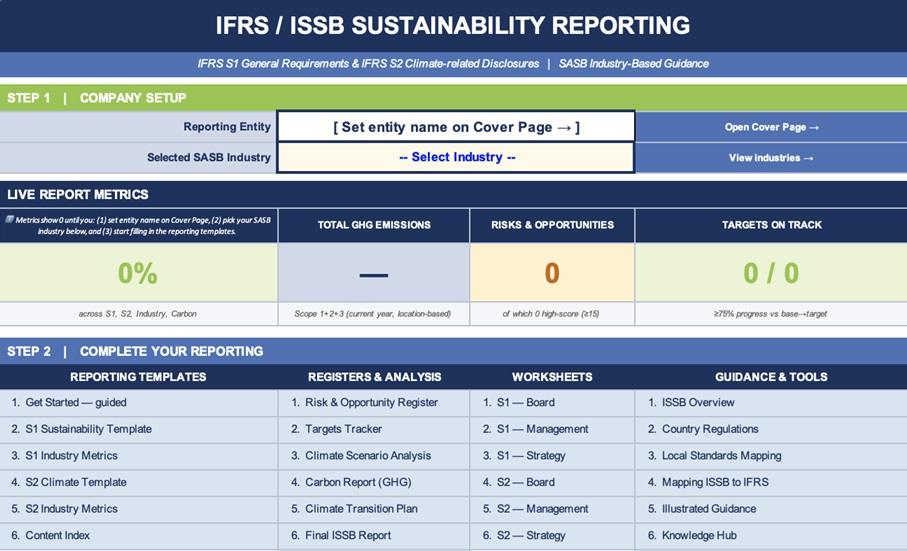Select the Reporting Entity name field
The image size is (907, 551).
pos(456,127)
